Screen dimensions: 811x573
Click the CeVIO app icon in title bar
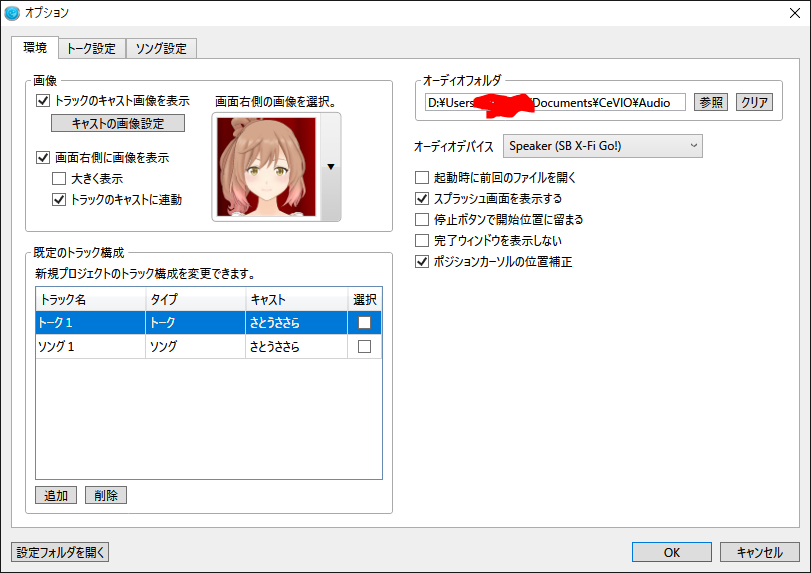pyautogui.click(x=13, y=13)
